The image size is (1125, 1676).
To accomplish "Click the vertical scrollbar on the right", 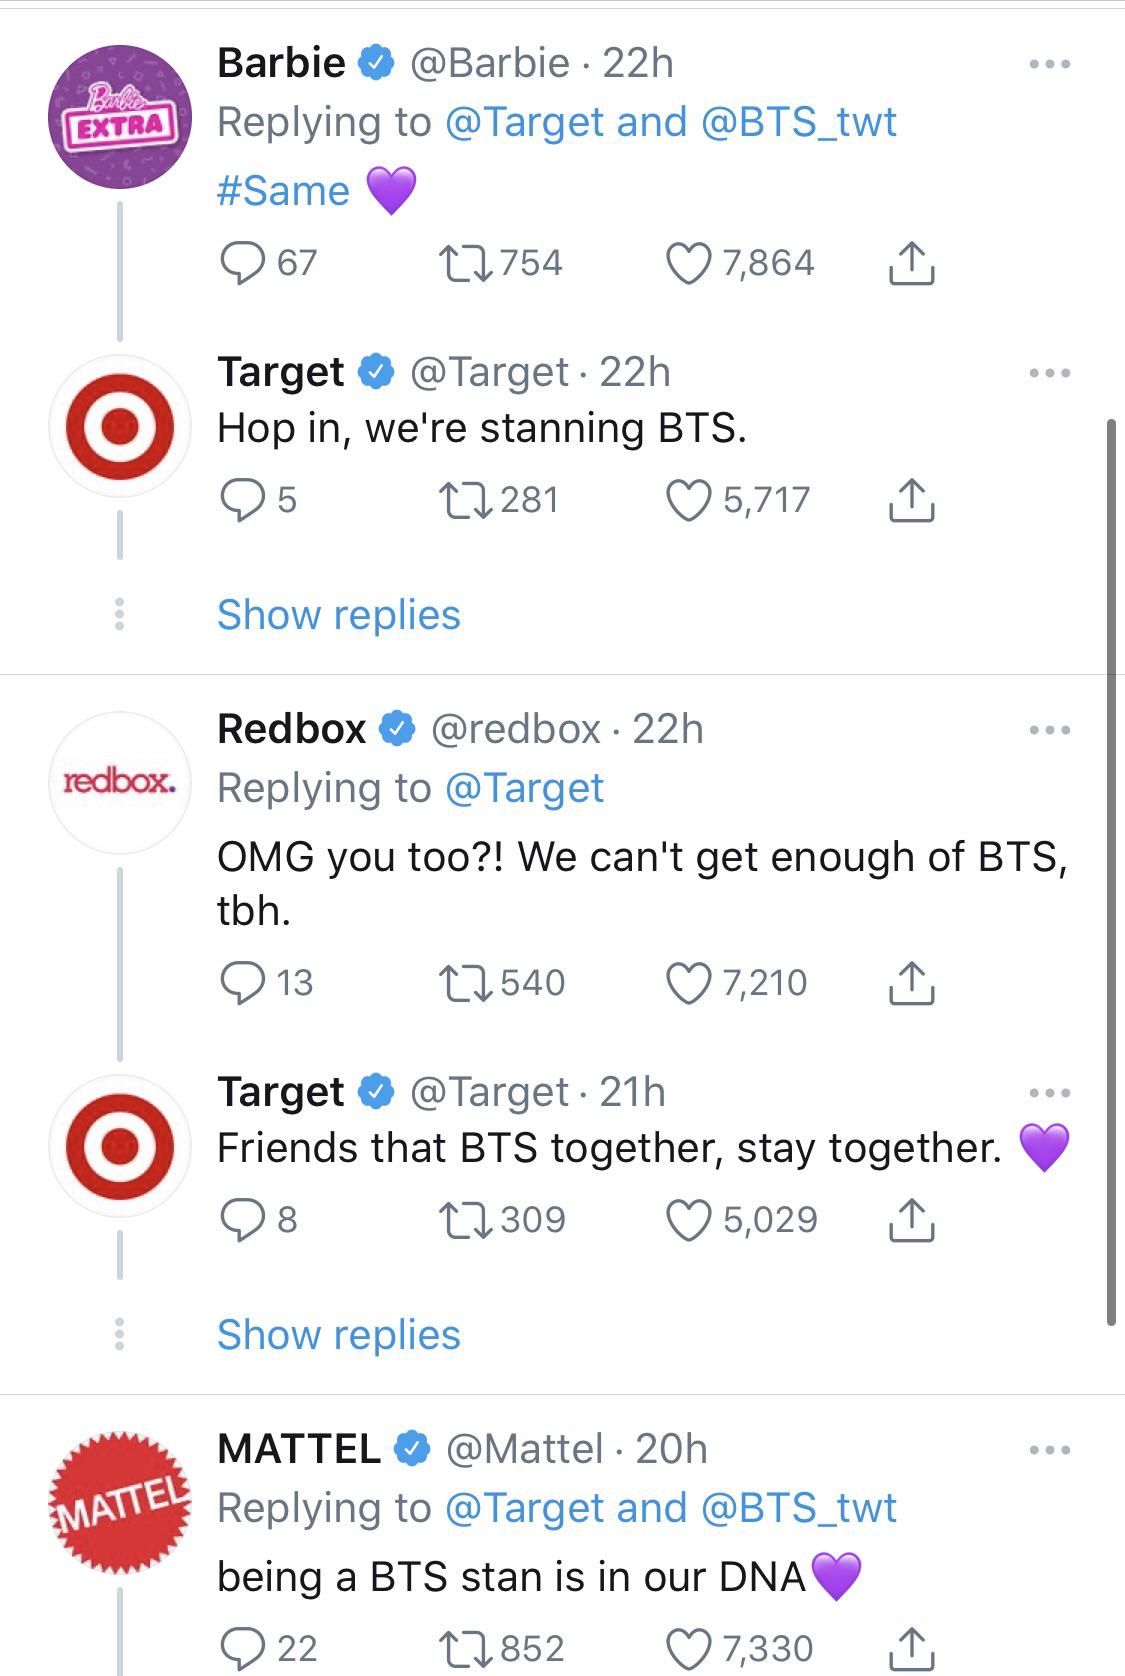I will 1111,870.
